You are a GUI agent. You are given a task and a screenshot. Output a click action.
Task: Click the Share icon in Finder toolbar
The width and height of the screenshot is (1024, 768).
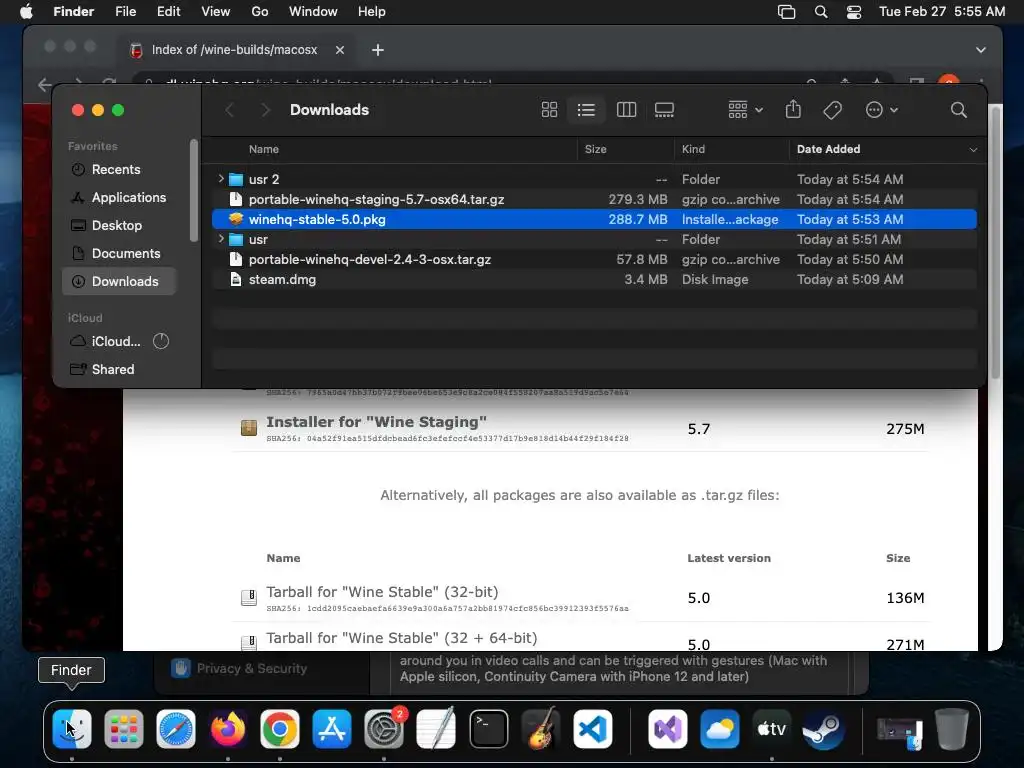793,109
